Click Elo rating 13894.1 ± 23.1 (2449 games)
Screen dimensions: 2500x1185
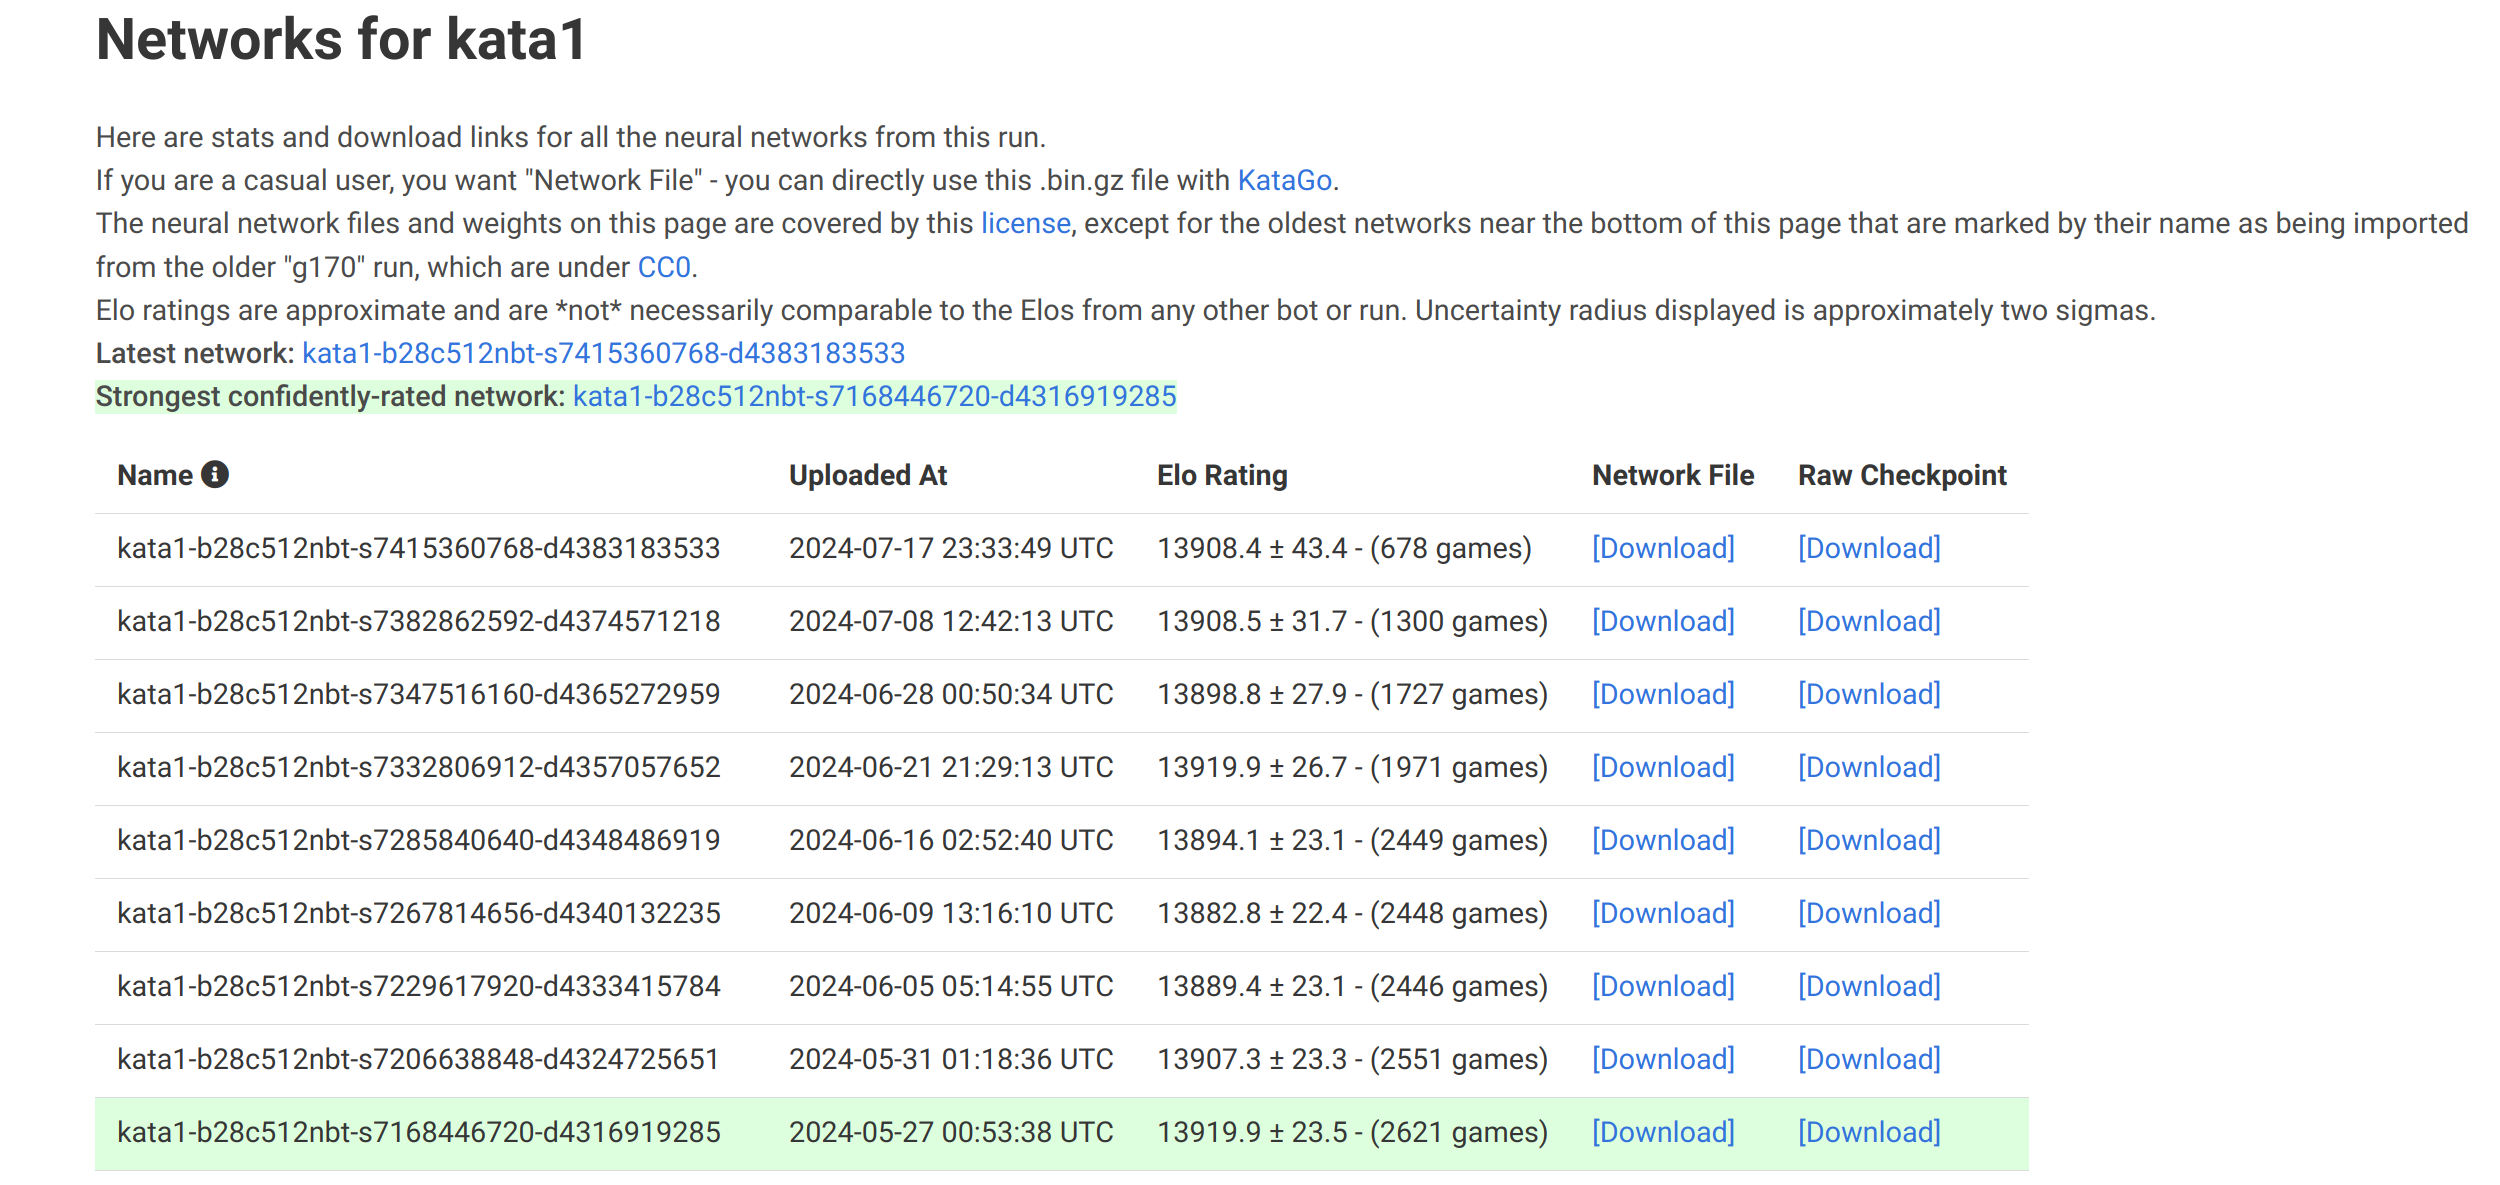1352,840
